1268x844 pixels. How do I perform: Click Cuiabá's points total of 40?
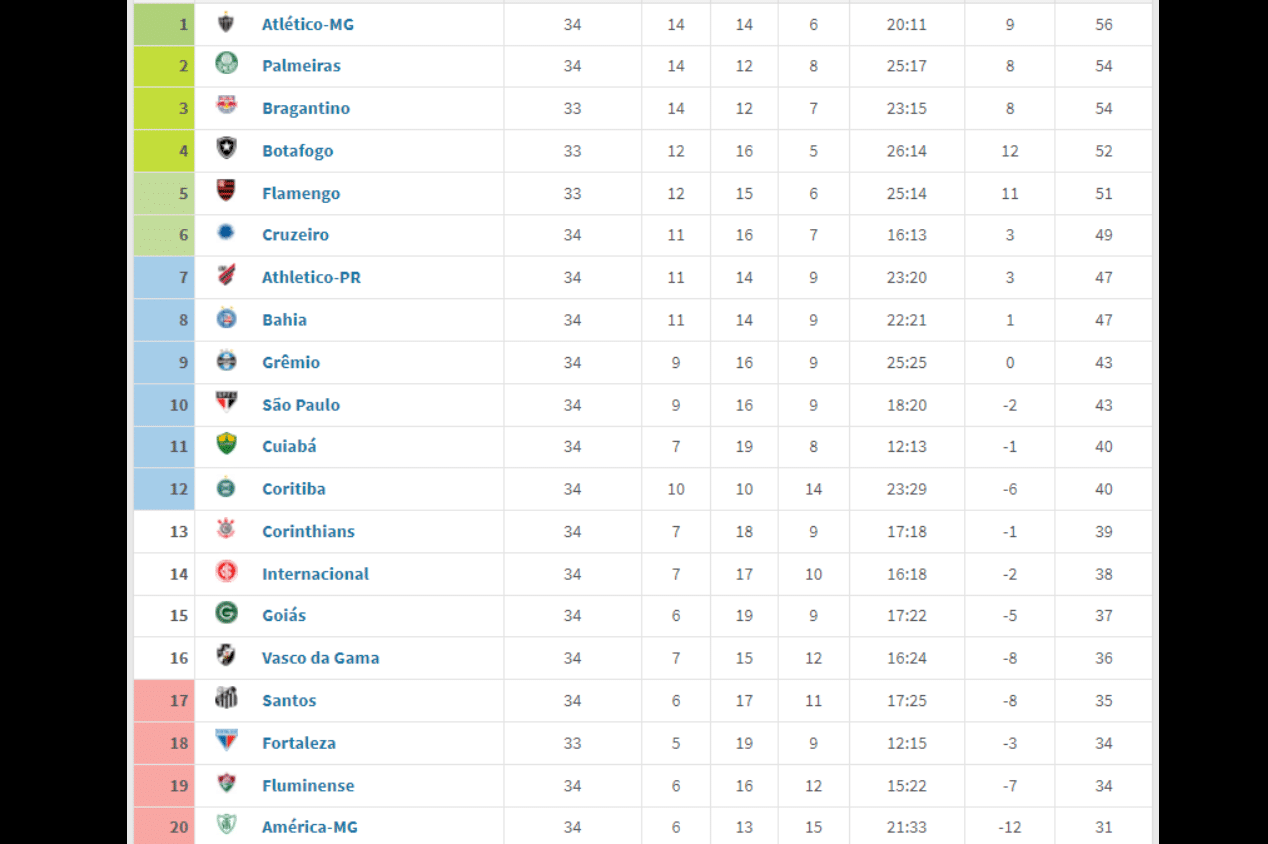point(1103,446)
